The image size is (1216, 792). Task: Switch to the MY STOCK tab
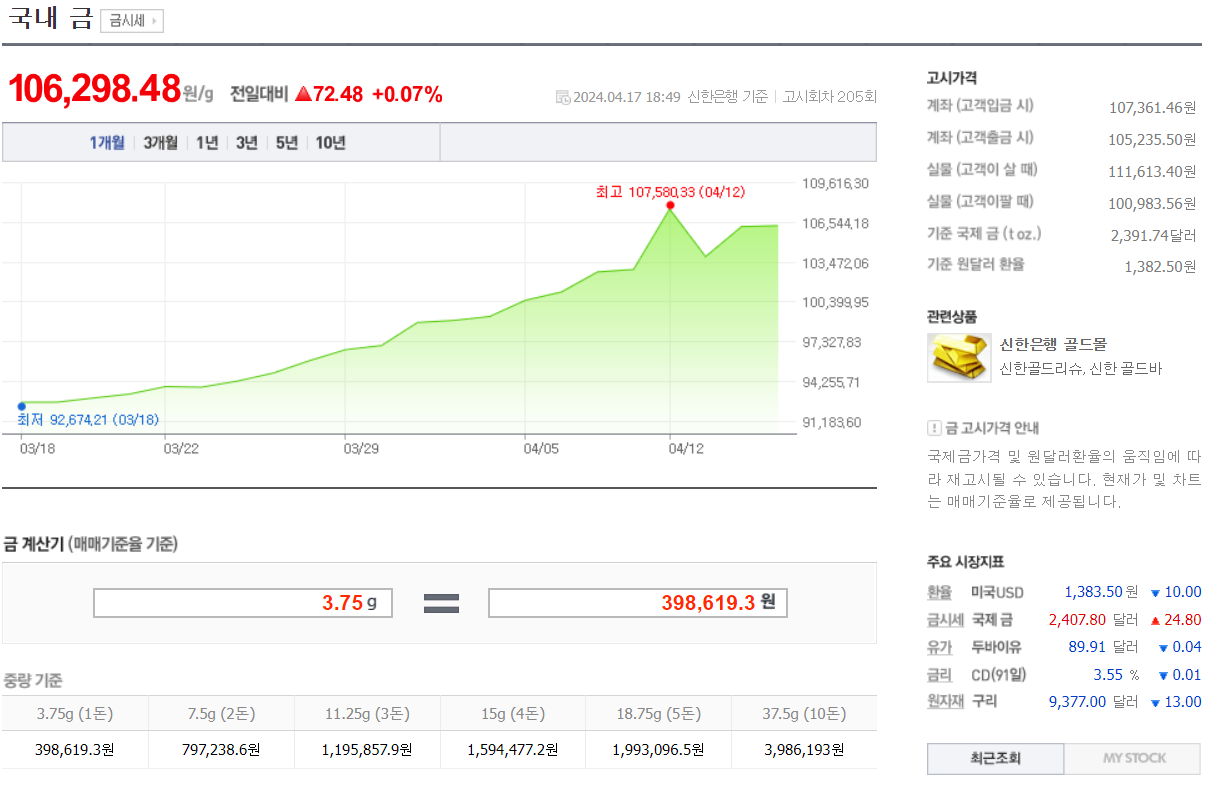pos(1133,758)
